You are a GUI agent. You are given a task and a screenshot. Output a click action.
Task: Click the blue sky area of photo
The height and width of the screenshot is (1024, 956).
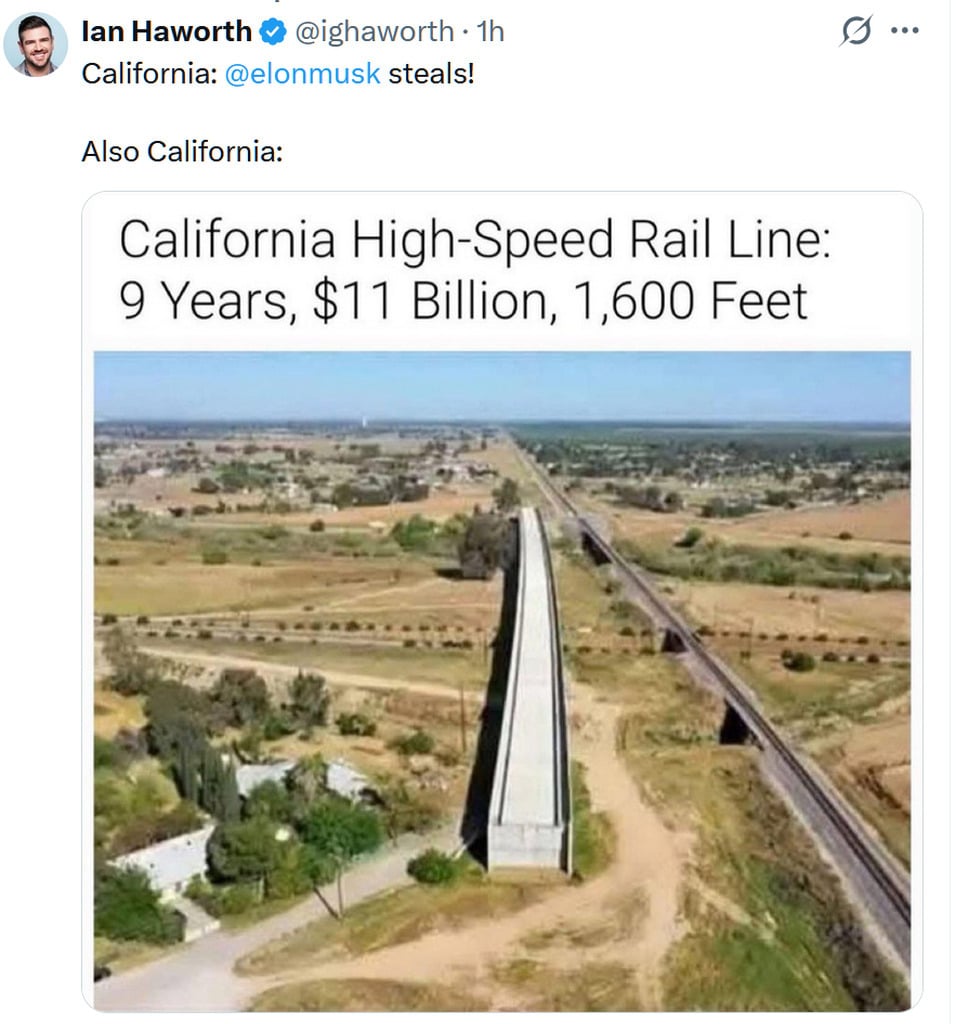[500, 385]
